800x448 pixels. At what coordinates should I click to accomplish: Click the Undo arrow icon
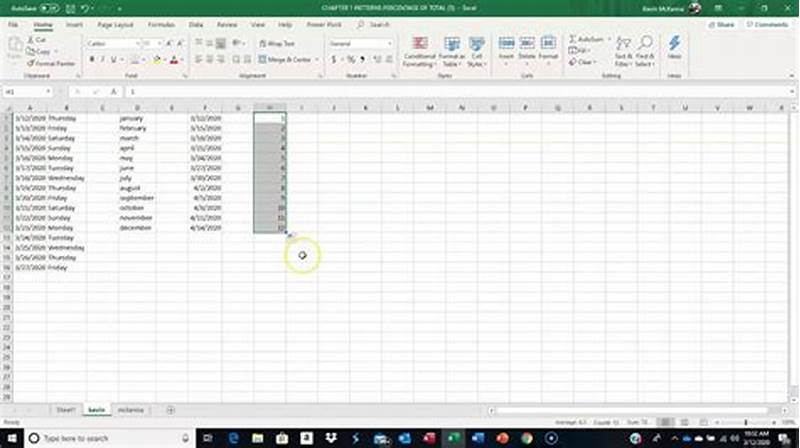85,8
